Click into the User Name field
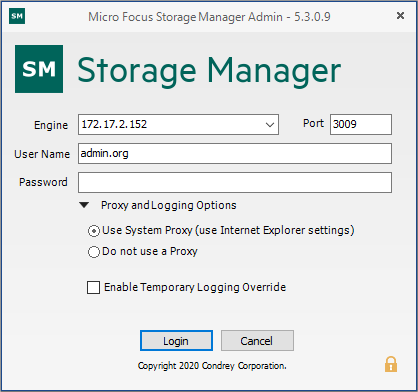The width and height of the screenshot is (418, 392). (235, 153)
